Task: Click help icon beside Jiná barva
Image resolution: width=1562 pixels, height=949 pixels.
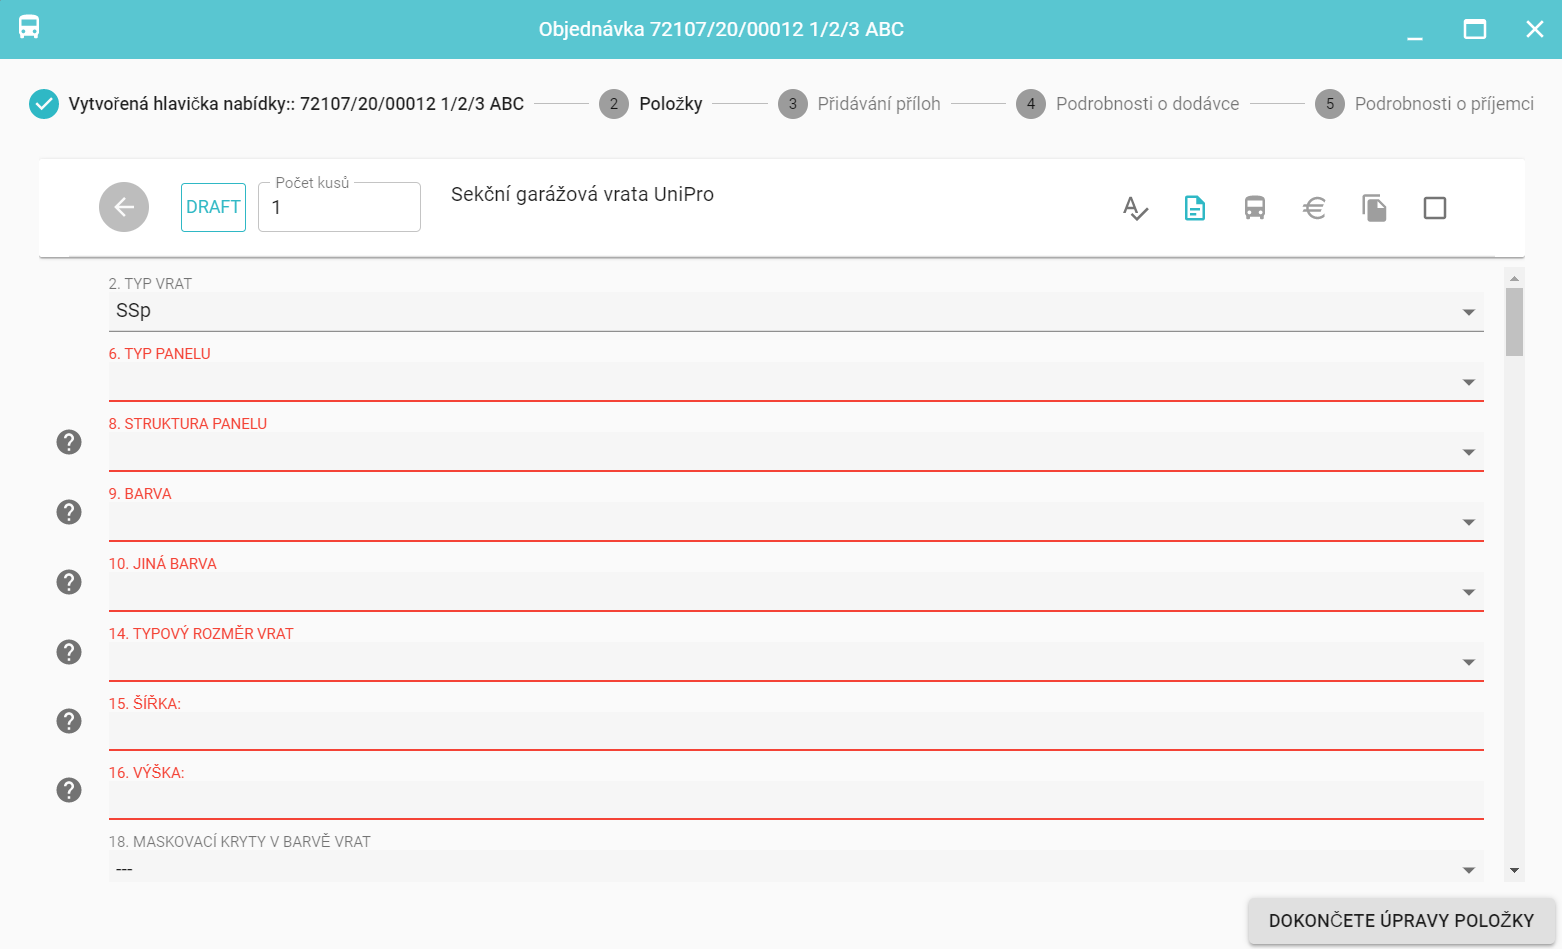Action: click(69, 582)
